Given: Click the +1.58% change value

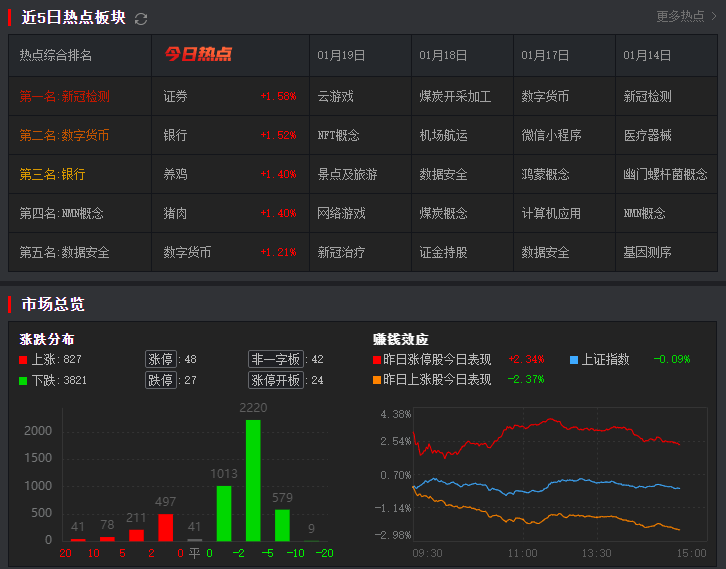Looking at the screenshot, I should click(278, 96).
